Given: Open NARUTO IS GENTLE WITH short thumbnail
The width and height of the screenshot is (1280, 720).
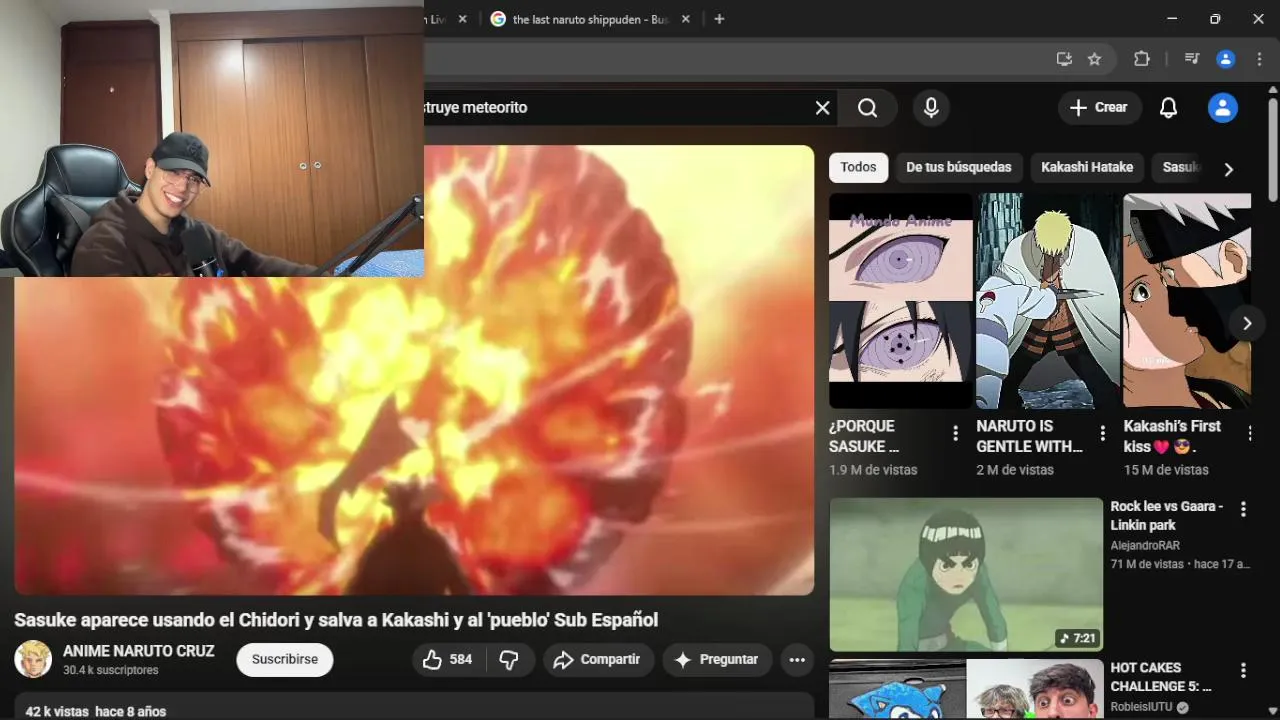Looking at the screenshot, I should coord(1048,301).
